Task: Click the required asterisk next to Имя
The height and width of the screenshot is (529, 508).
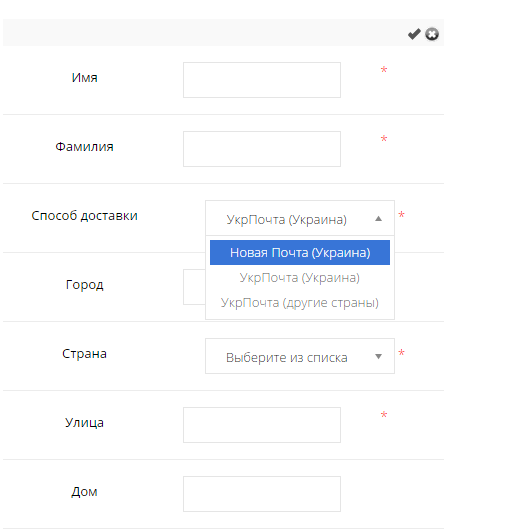Action: [x=384, y=70]
